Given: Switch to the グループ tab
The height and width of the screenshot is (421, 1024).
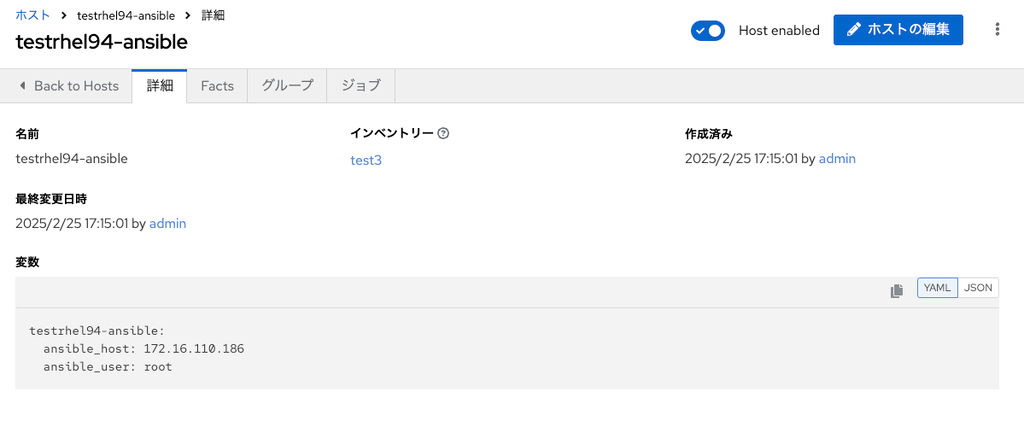Looking at the screenshot, I should 287,86.
